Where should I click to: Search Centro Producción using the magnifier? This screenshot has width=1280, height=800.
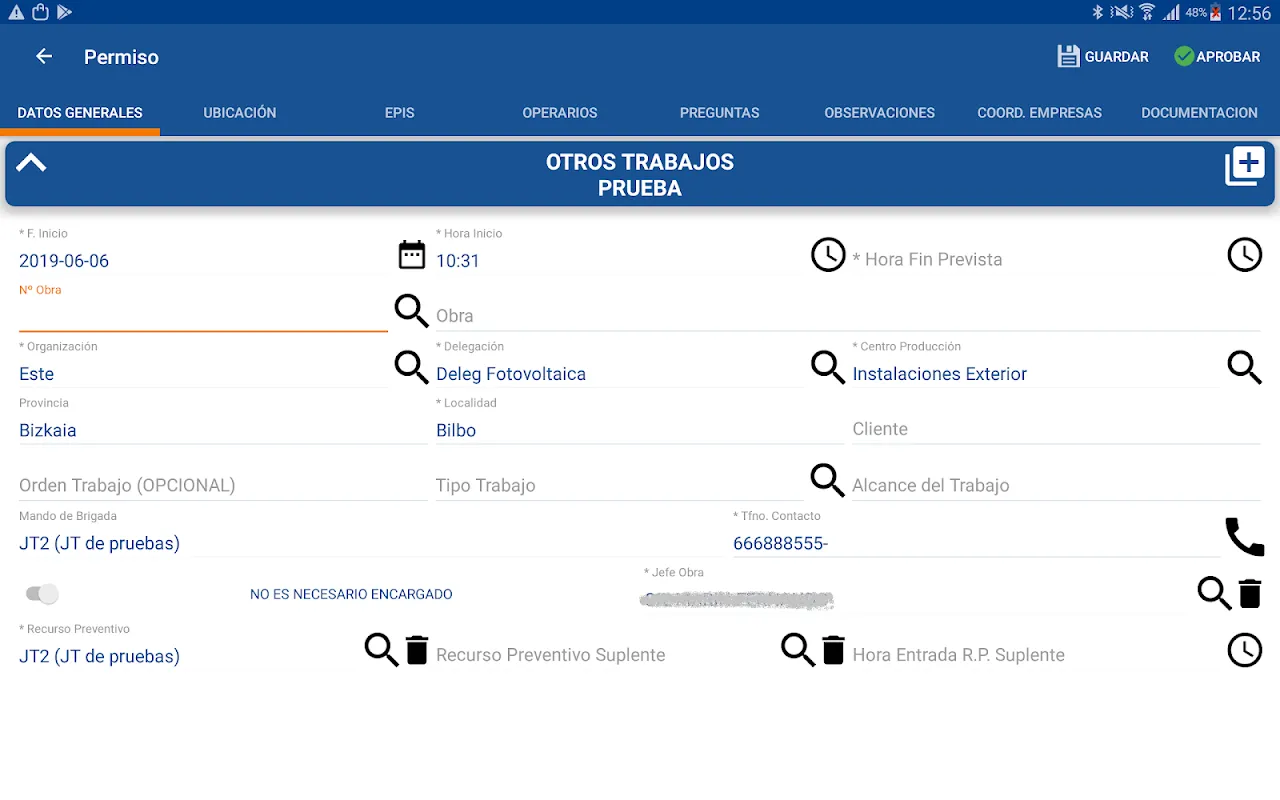[x=1244, y=367]
